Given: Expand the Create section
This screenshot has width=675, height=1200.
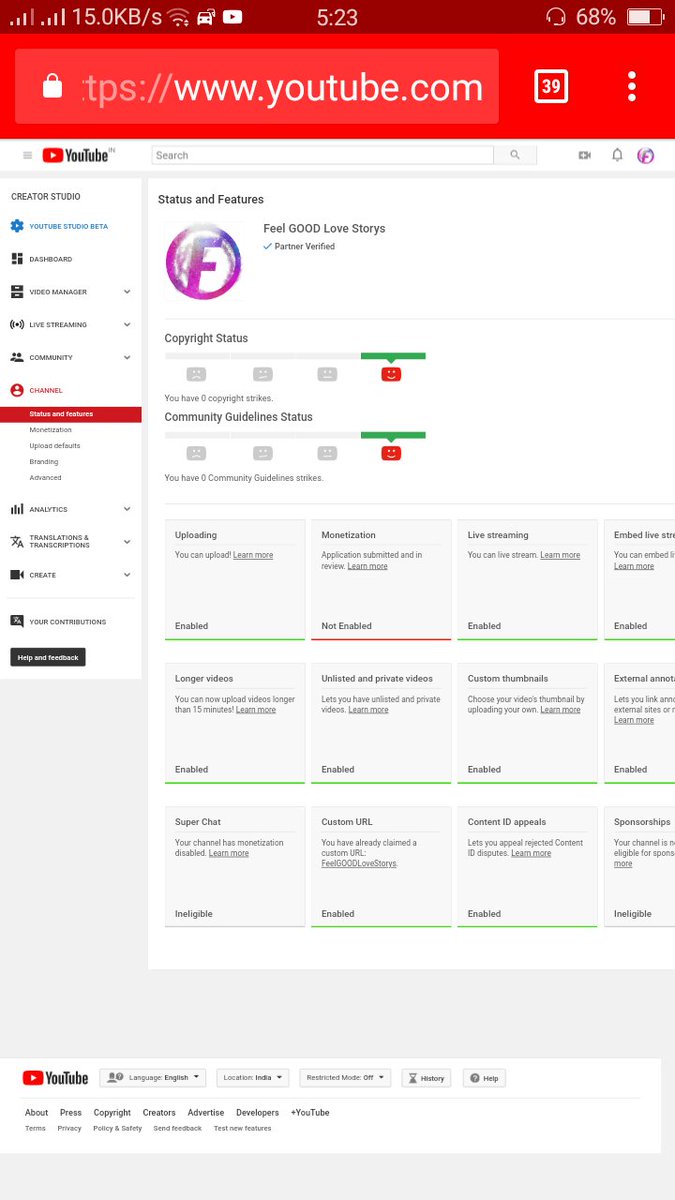Looking at the screenshot, I should [x=127, y=575].
